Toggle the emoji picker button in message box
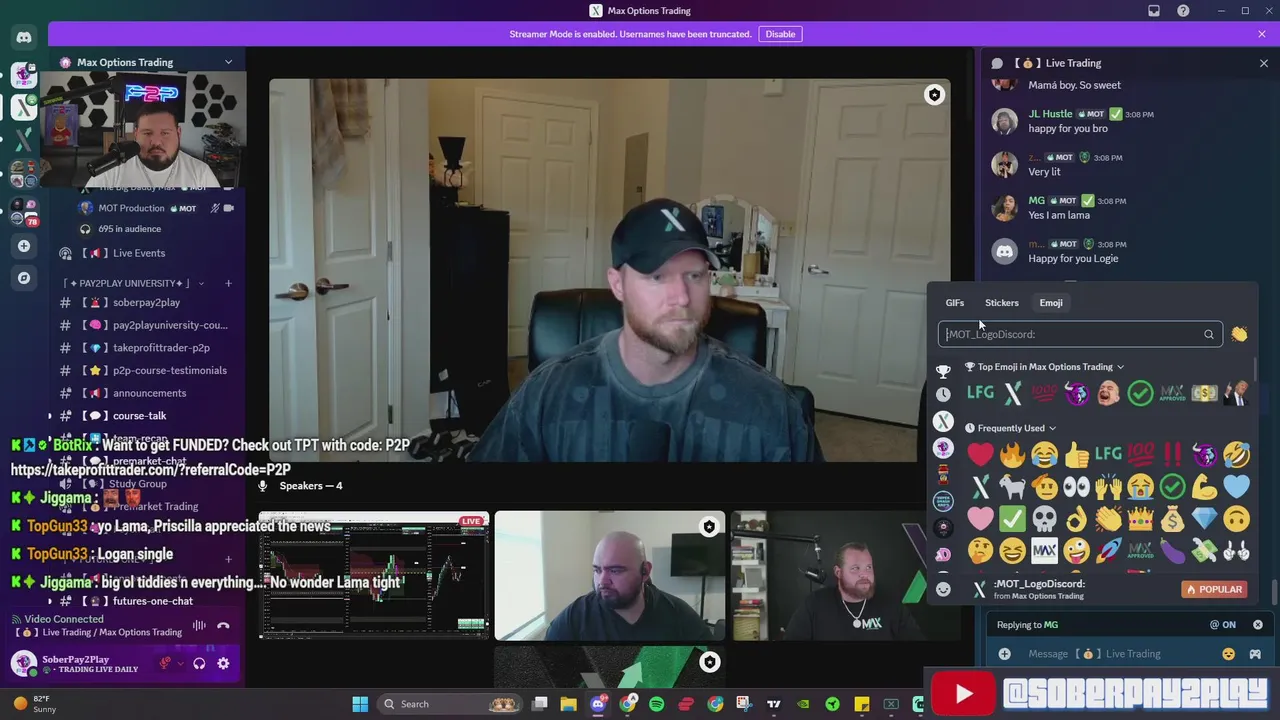Viewport: 1280px width, 720px height. point(1228,654)
